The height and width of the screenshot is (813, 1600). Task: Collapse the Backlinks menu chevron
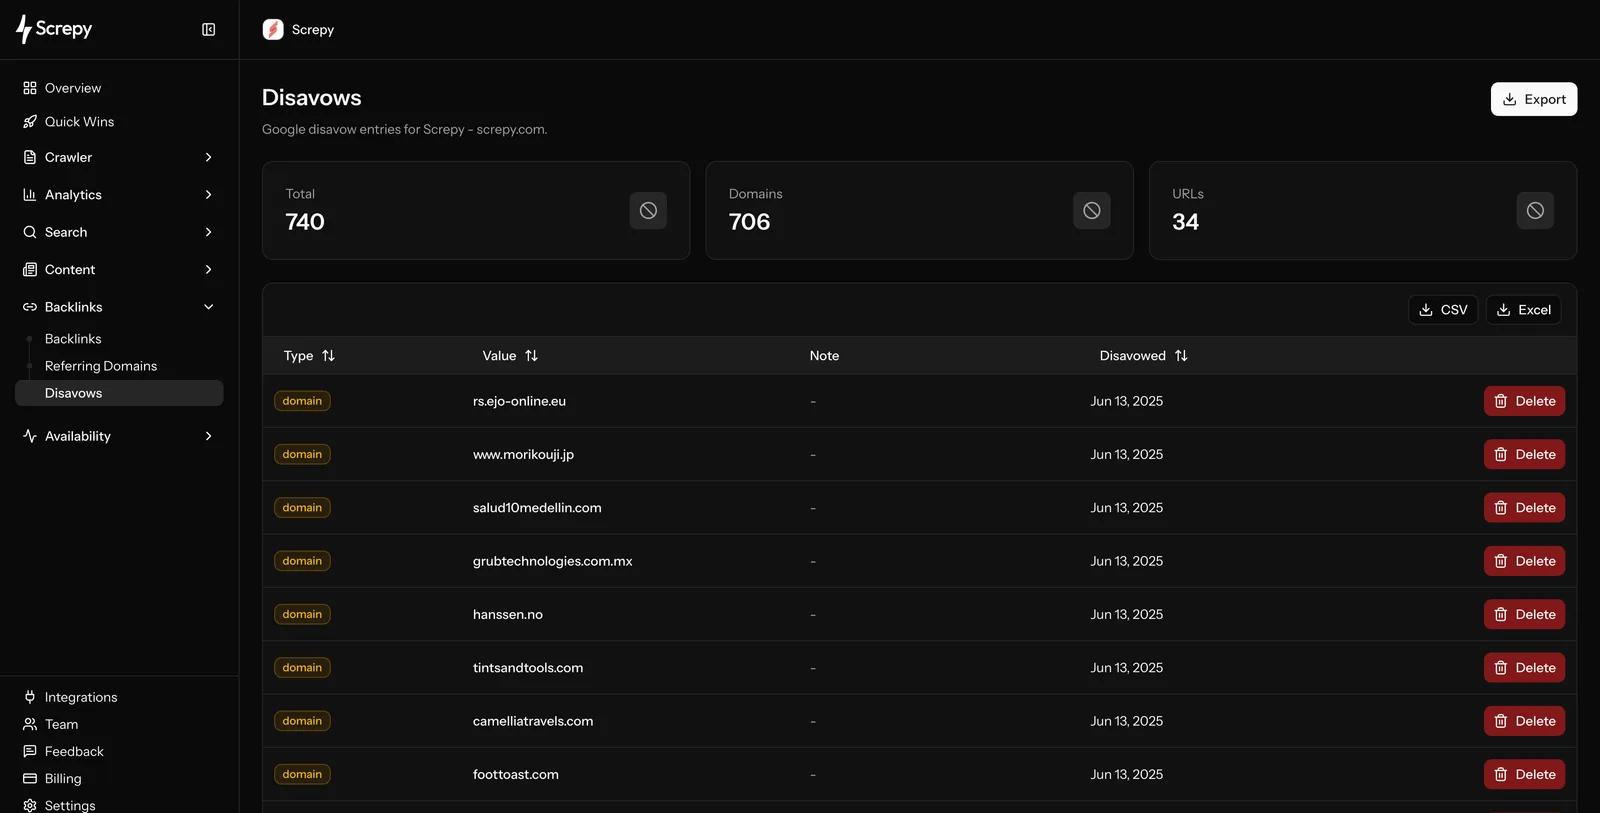tap(208, 307)
